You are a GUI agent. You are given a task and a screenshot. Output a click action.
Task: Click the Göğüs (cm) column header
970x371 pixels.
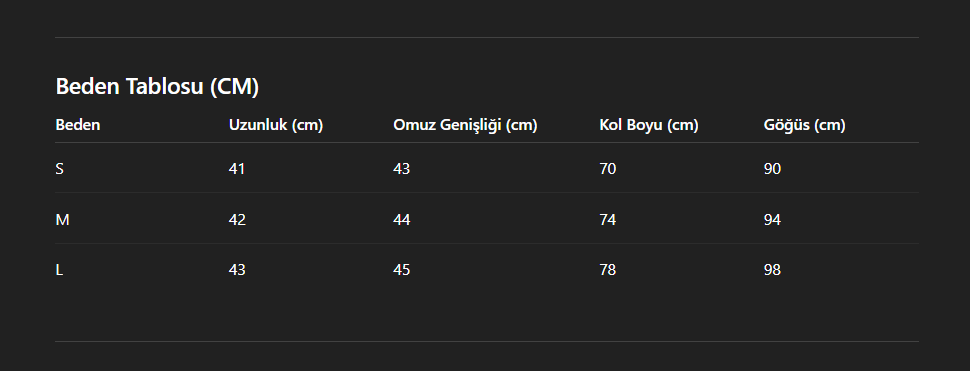tap(804, 125)
